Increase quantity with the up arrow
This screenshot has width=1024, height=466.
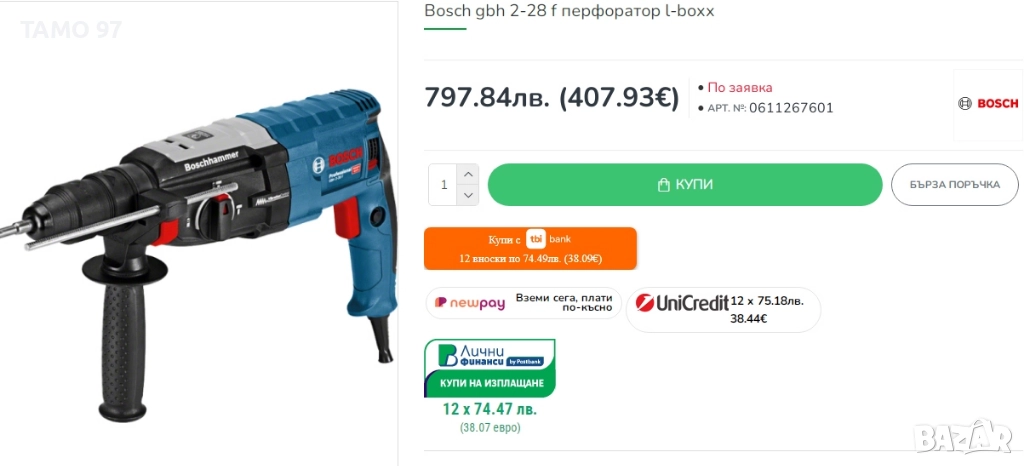[468, 174]
